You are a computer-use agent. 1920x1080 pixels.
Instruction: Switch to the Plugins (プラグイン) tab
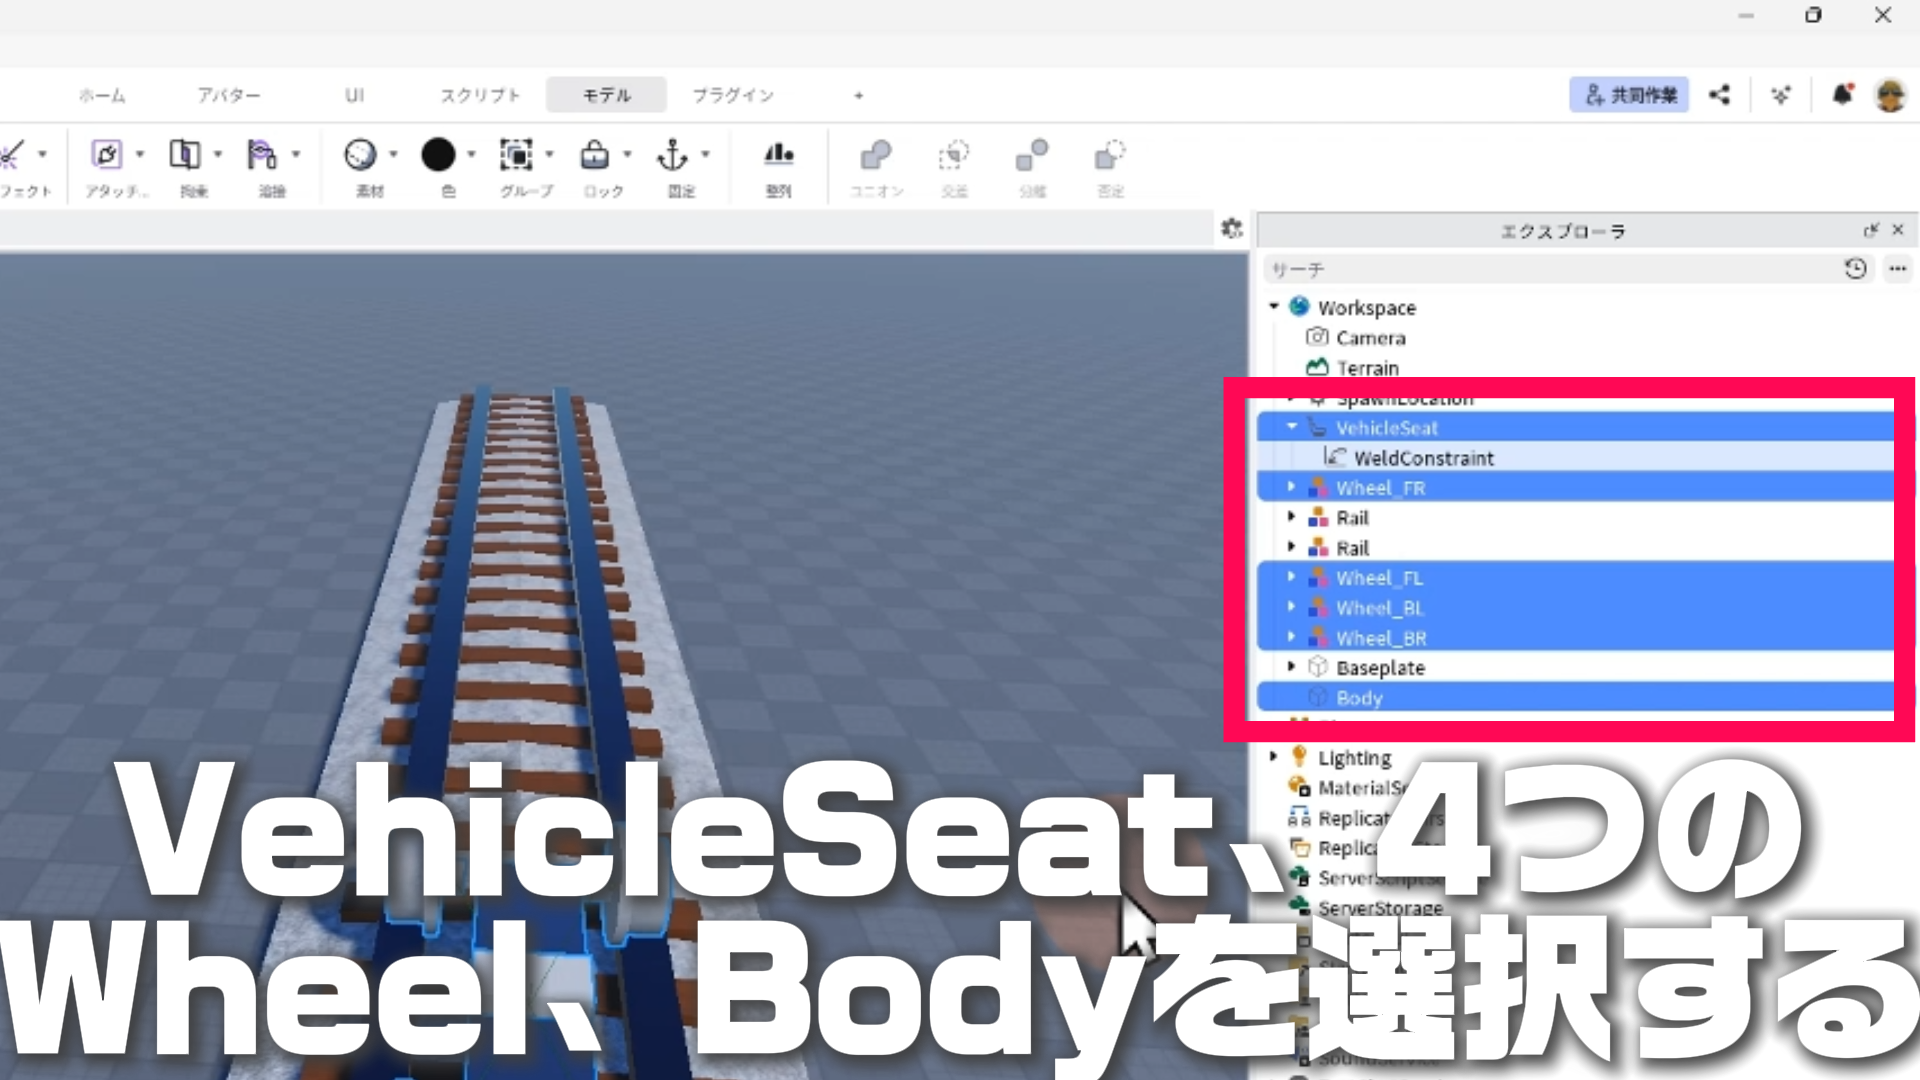[x=733, y=95]
